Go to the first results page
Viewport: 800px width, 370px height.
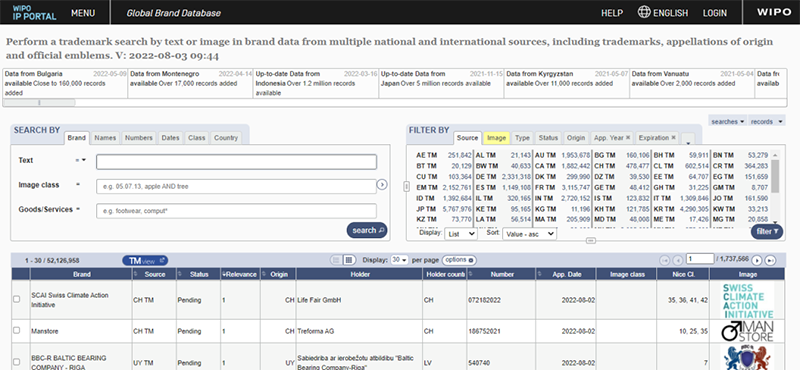click(665, 260)
